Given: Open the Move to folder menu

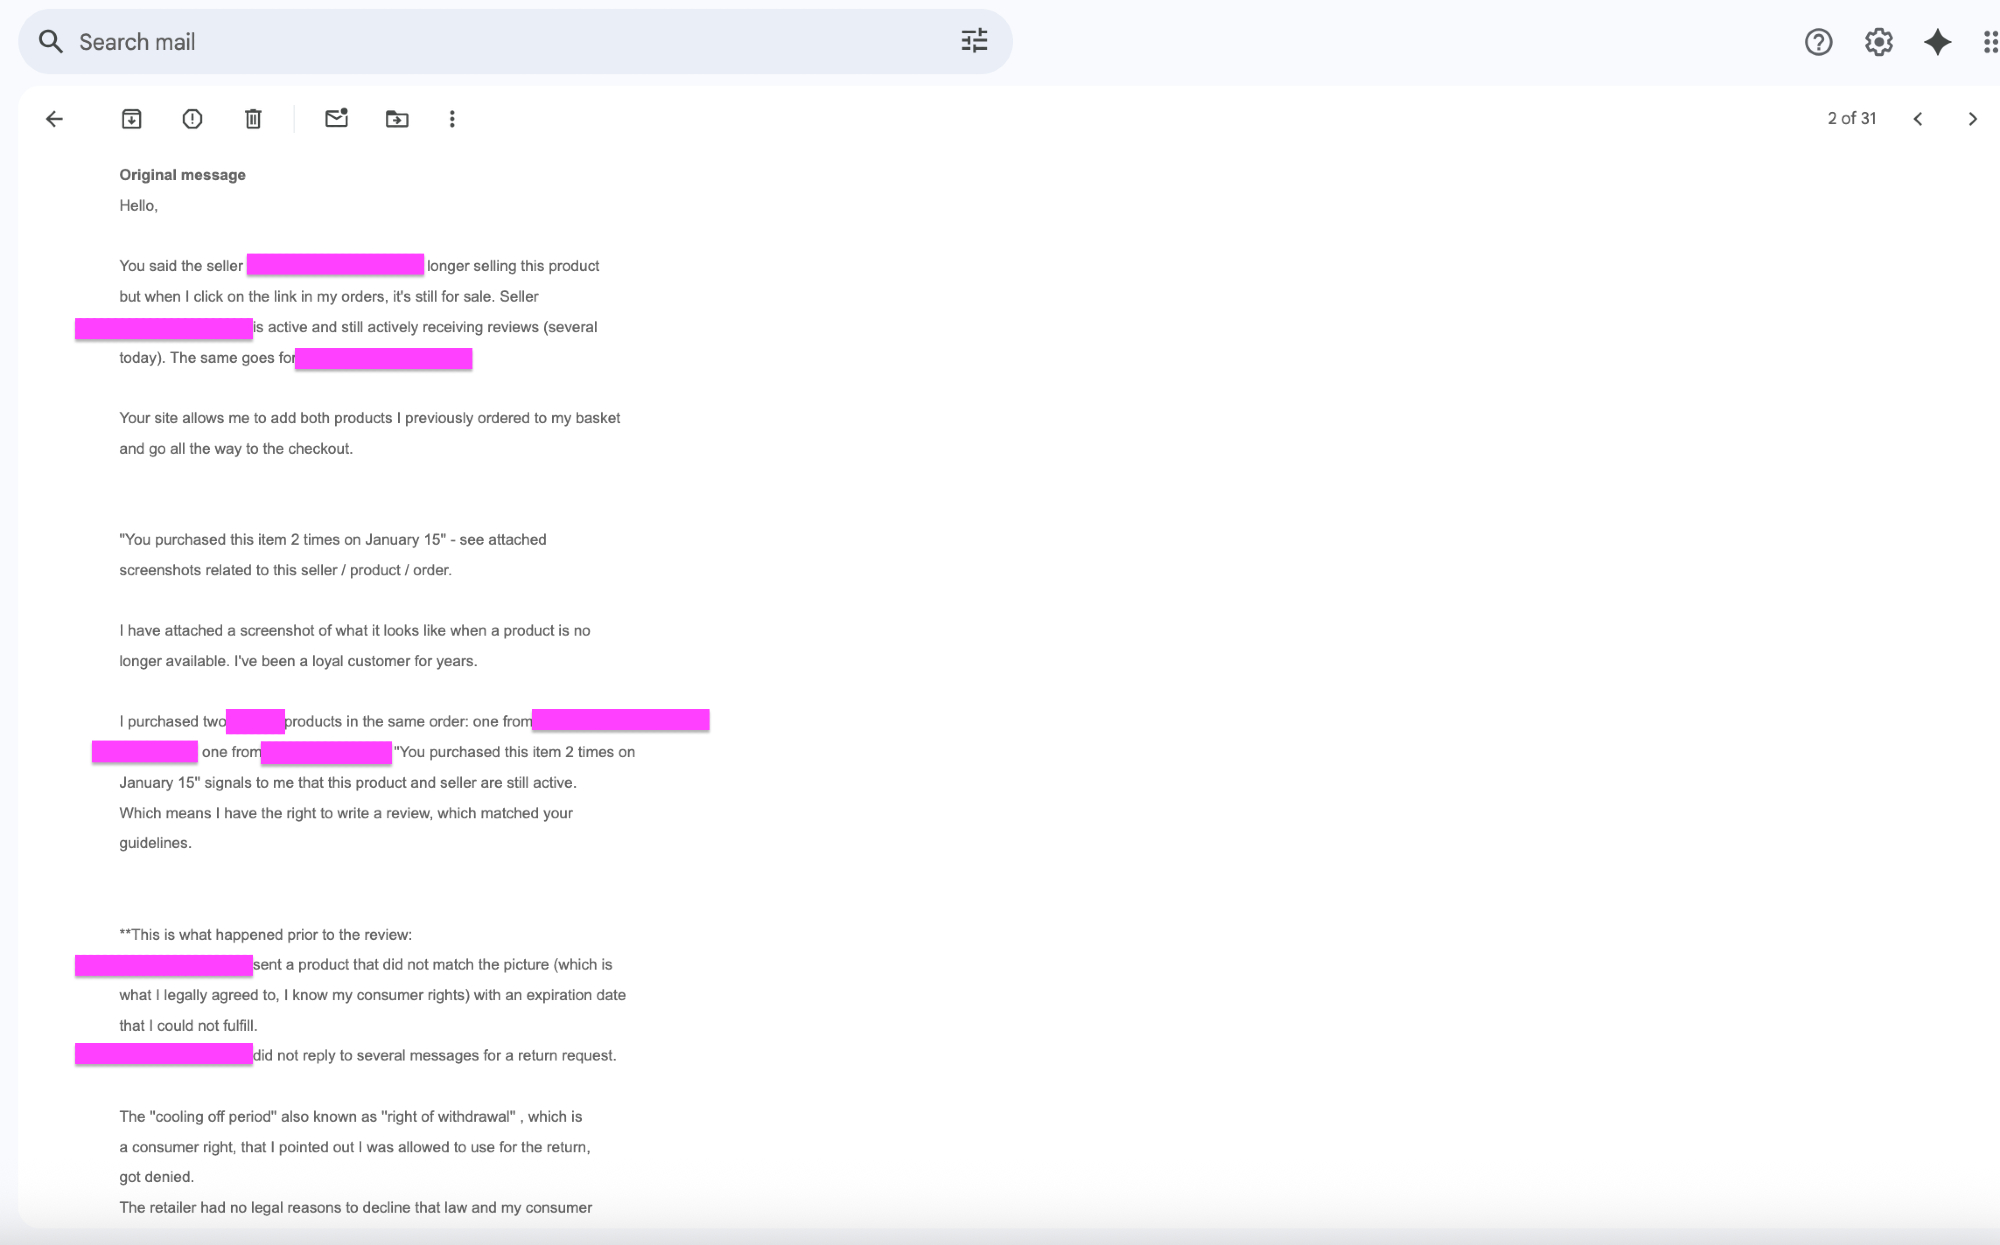Looking at the screenshot, I should (397, 119).
